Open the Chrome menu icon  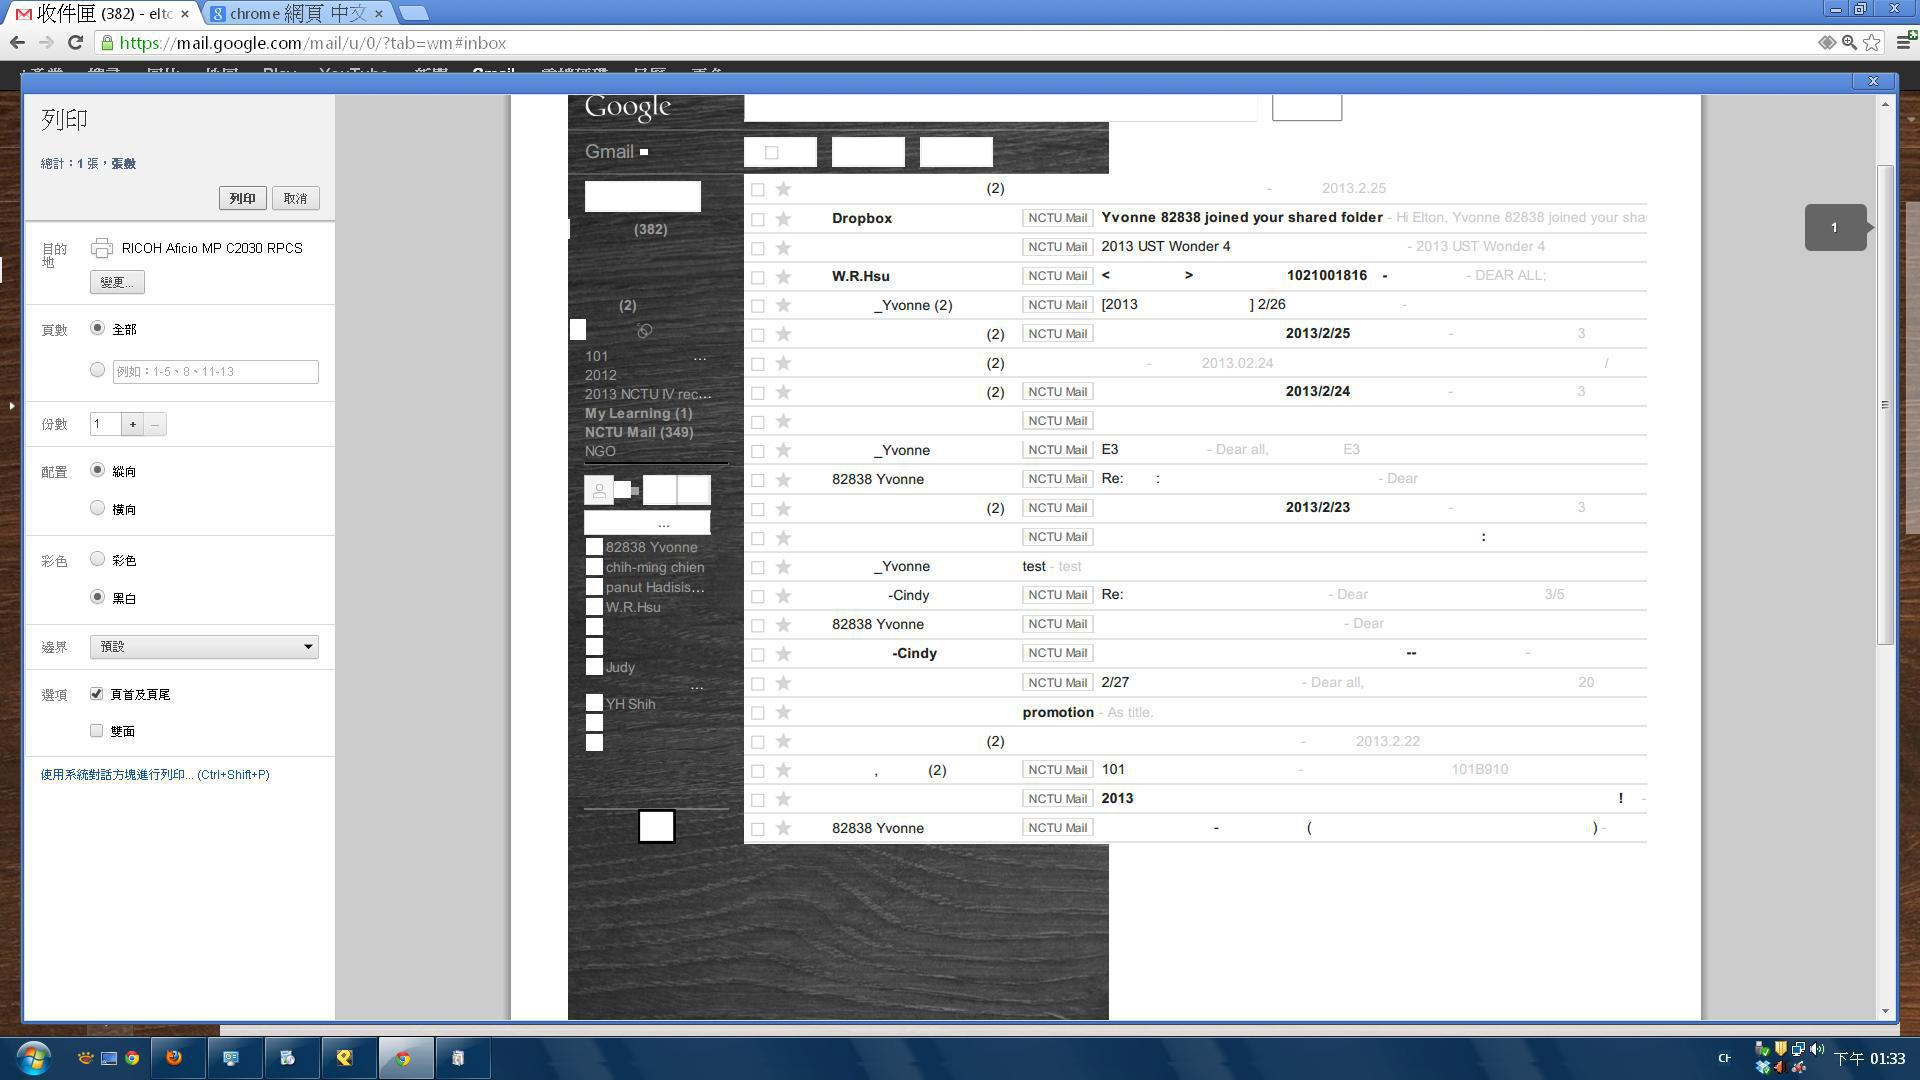point(1905,42)
